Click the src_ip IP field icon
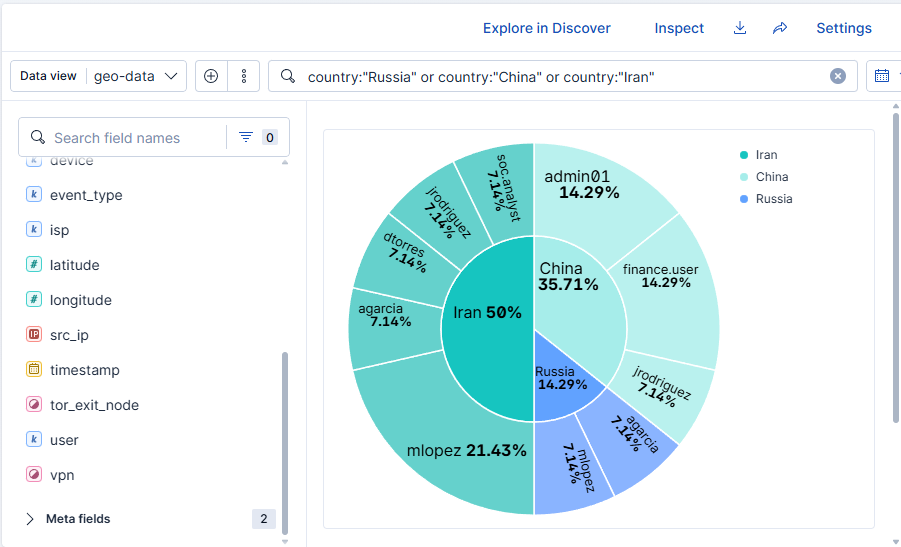The image size is (901, 547). [x=34, y=334]
